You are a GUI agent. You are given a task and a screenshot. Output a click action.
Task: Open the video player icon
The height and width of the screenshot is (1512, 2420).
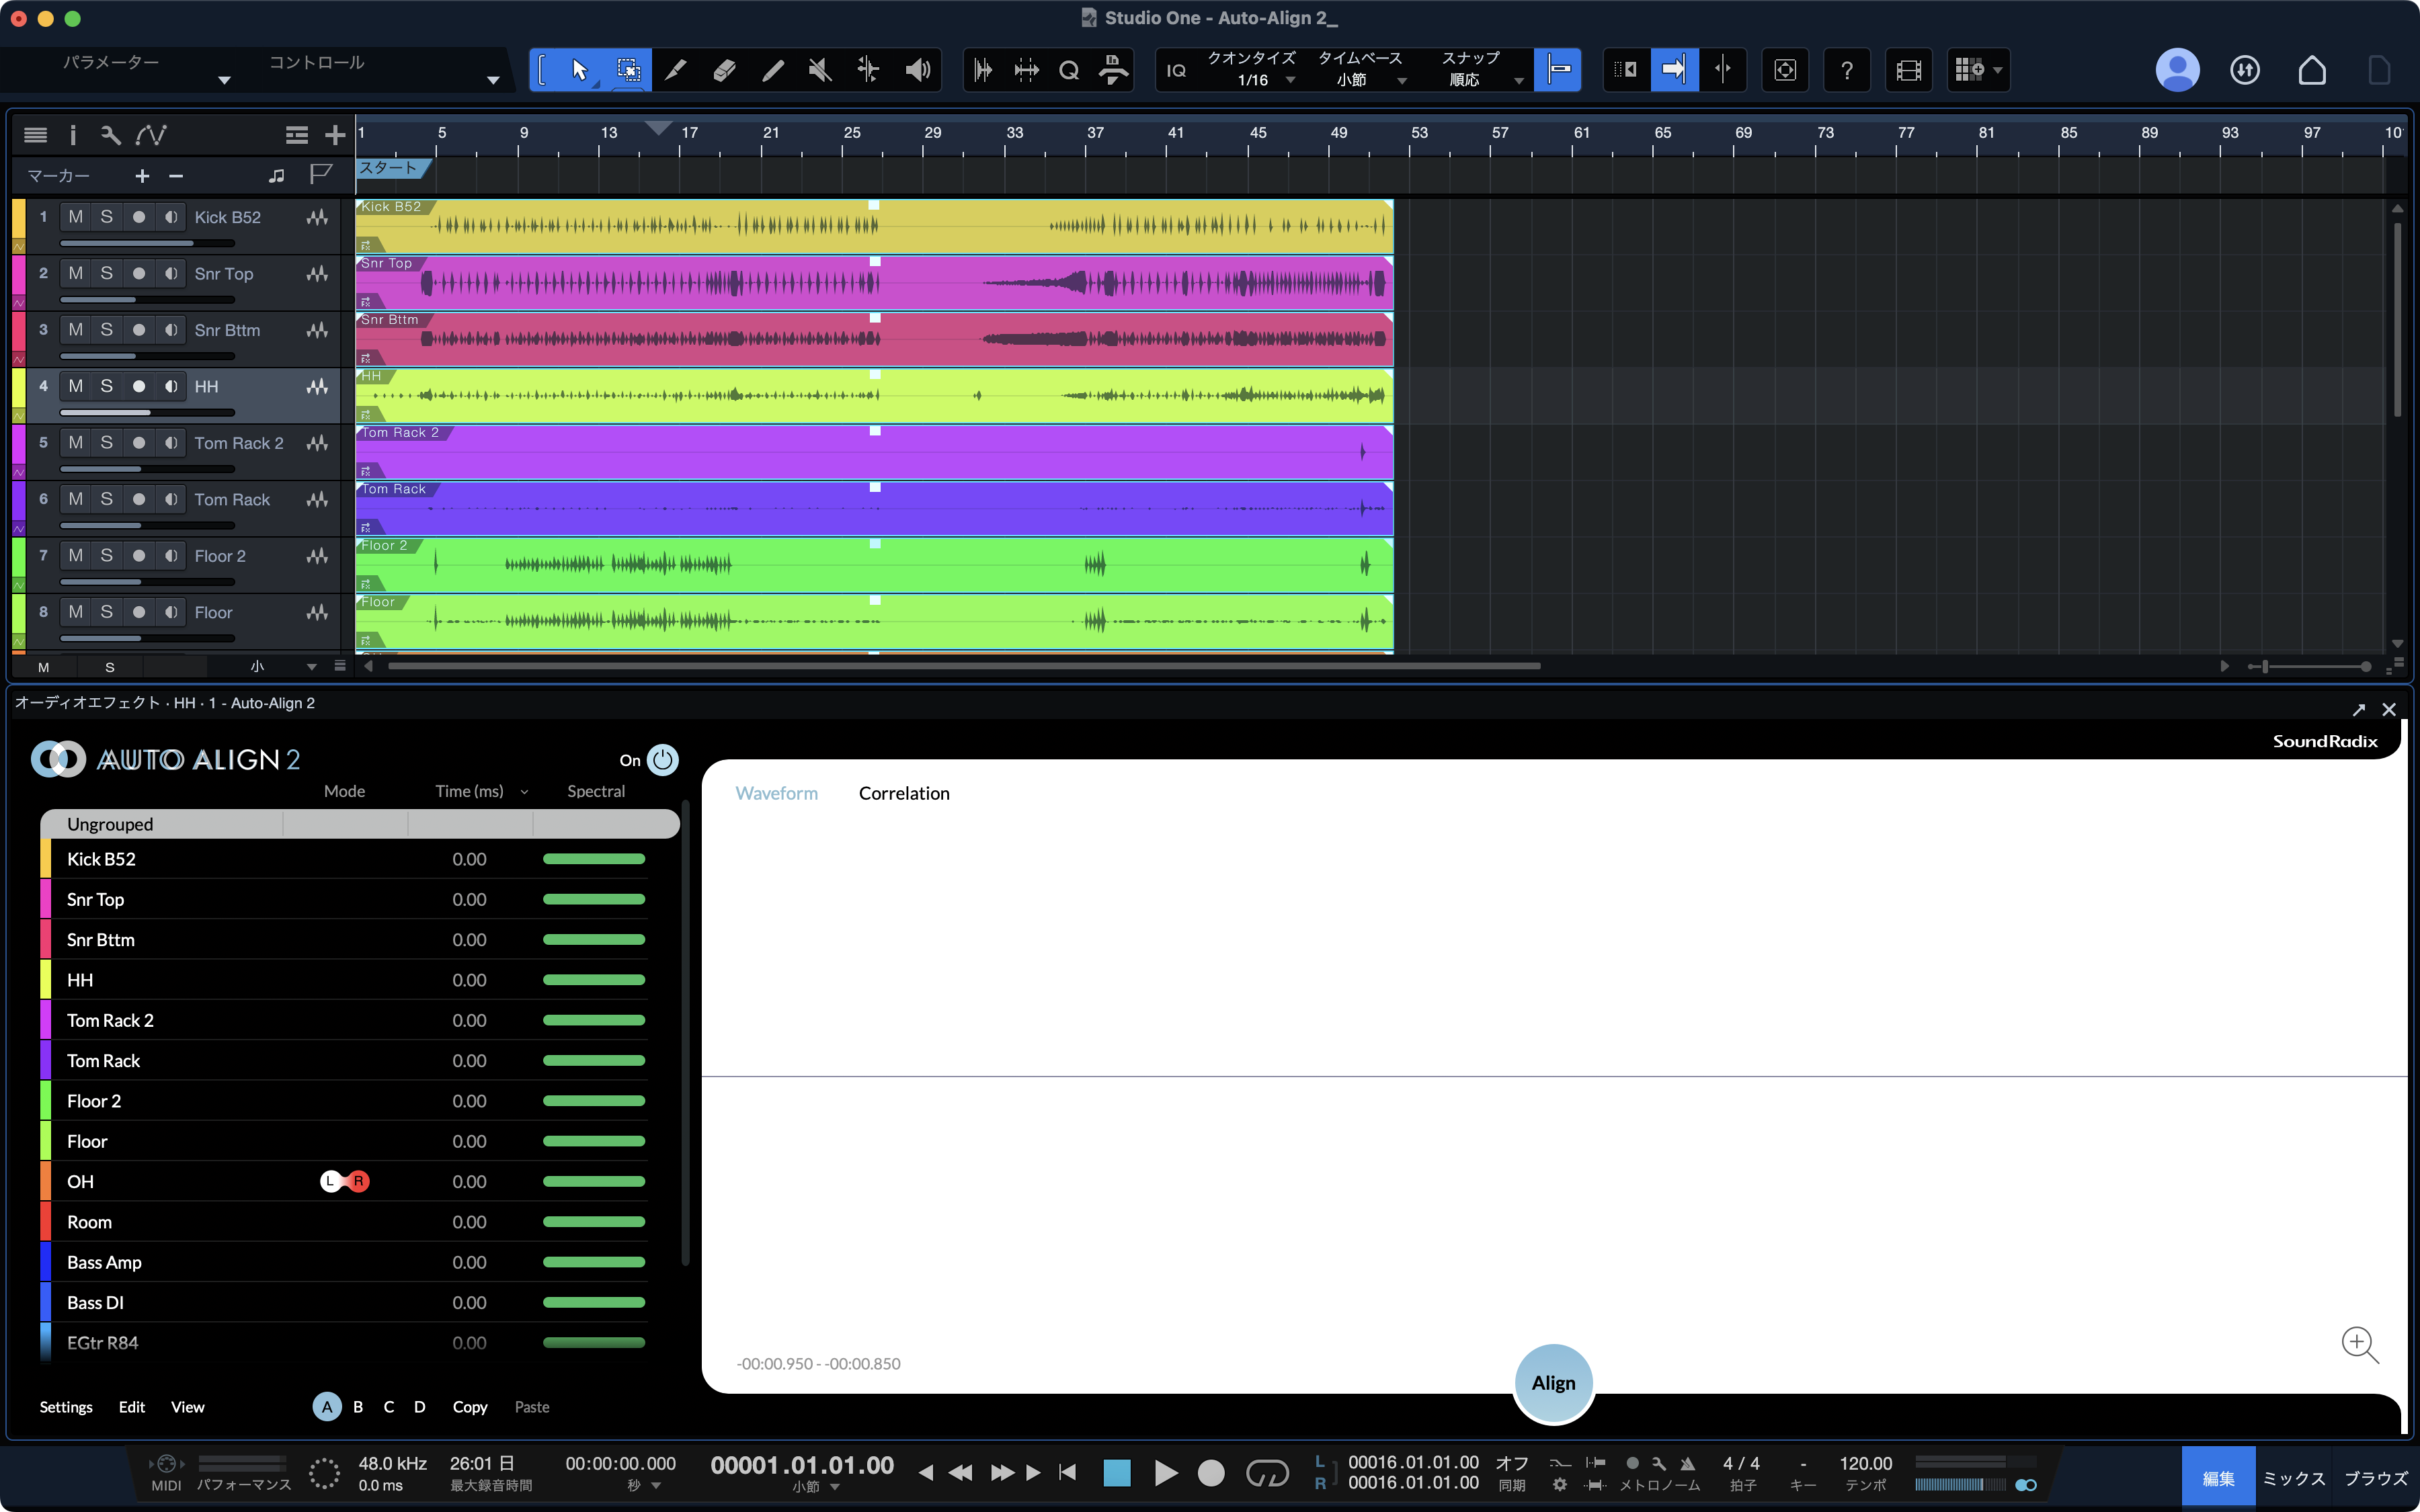click(x=1908, y=70)
